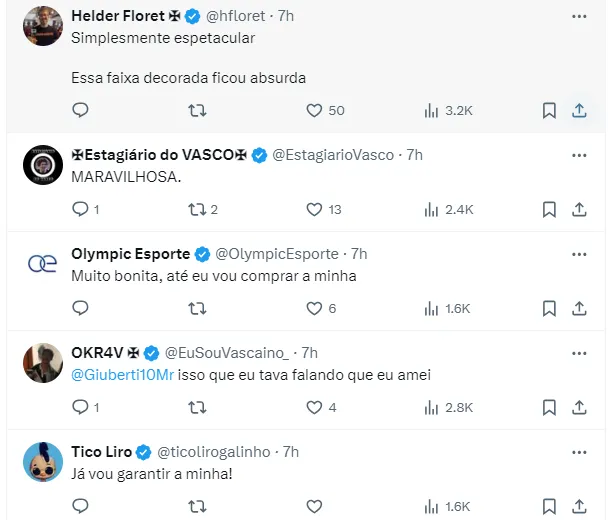Reply to Helder Floret's tweet
Screen dimensions: 608x520
pos(81,110)
